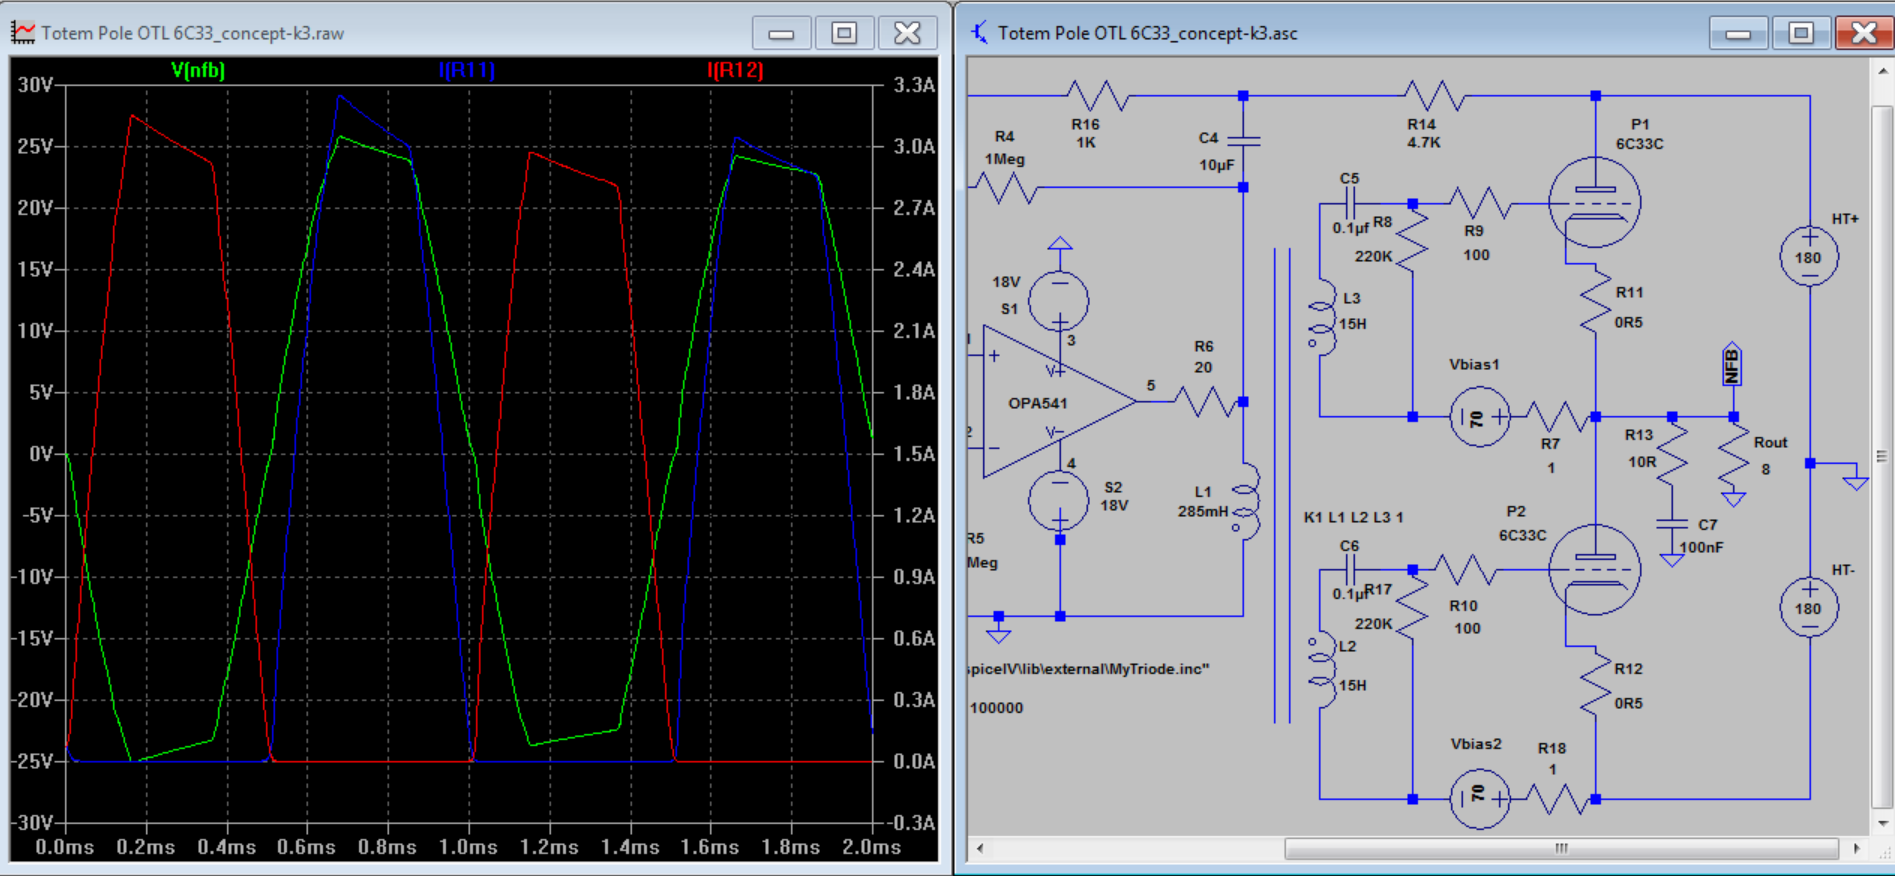Maximize the .asc schematic window
This screenshot has height=876, width=1895.
tap(1801, 33)
